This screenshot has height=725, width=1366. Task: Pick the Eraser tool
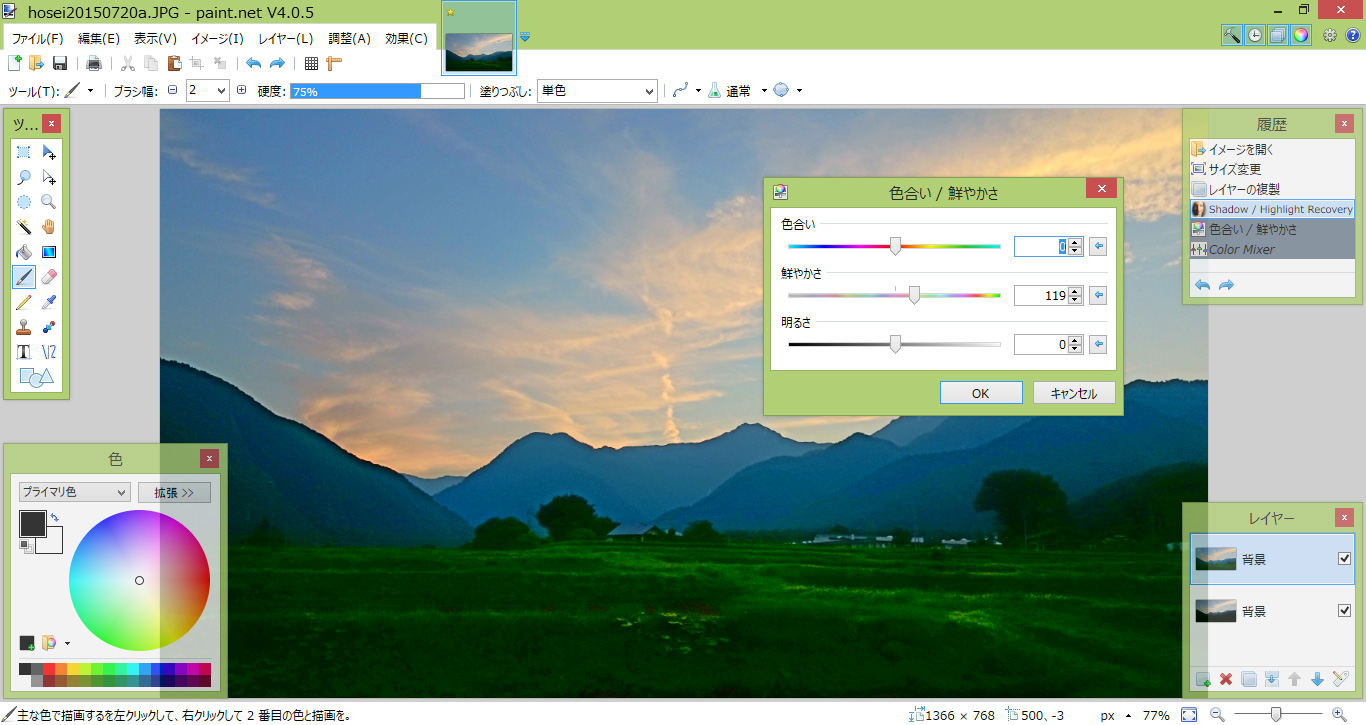(49, 277)
